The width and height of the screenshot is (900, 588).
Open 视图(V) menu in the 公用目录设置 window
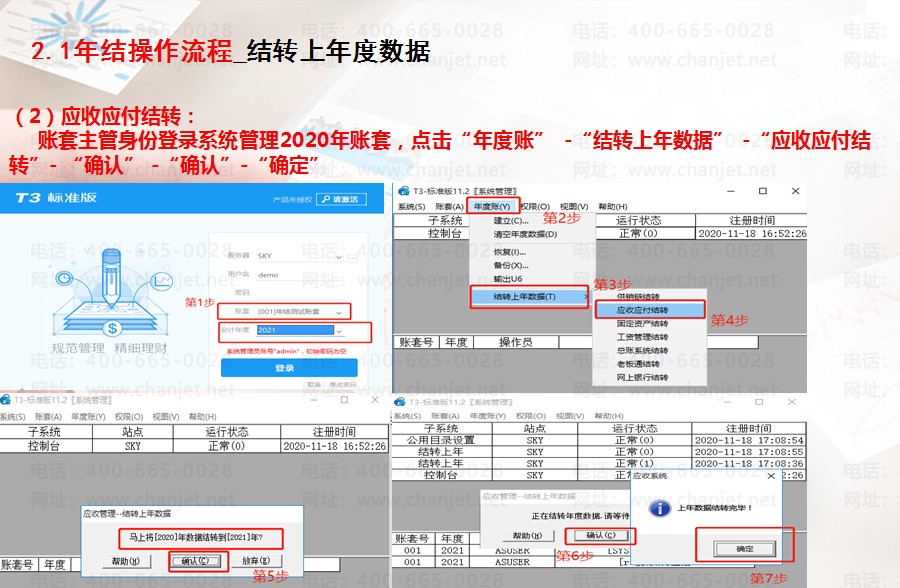coord(570,416)
